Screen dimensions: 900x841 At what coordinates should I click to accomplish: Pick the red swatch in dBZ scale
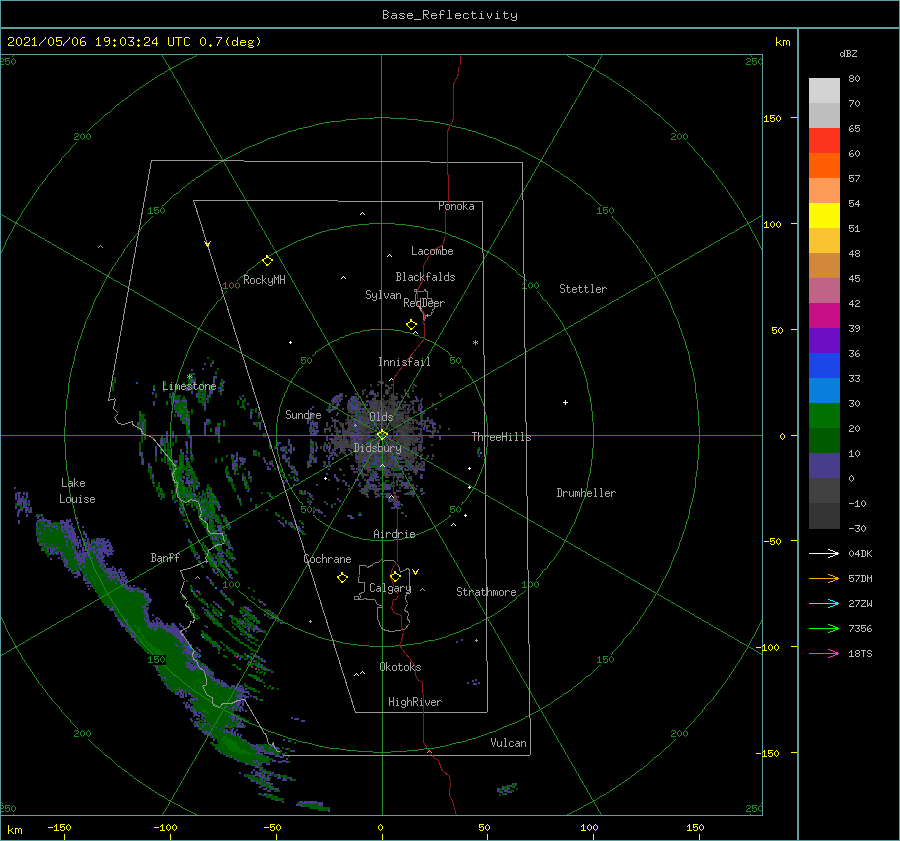tap(824, 141)
